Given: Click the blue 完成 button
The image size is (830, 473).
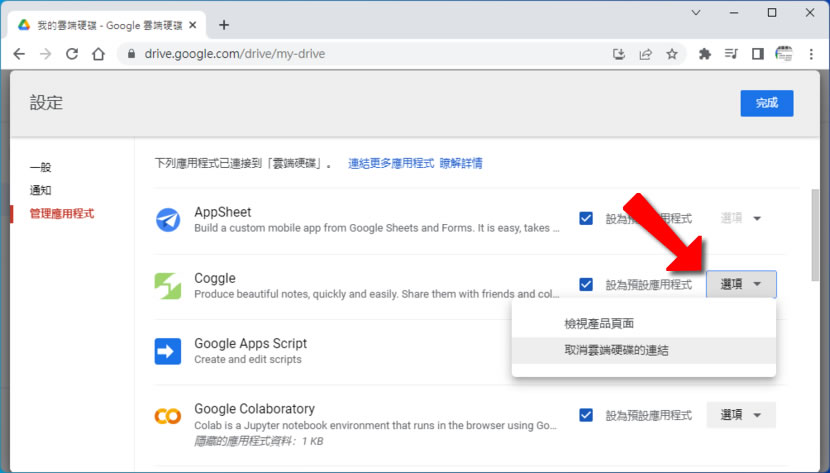Looking at the screenshot, I should [766, 103].
